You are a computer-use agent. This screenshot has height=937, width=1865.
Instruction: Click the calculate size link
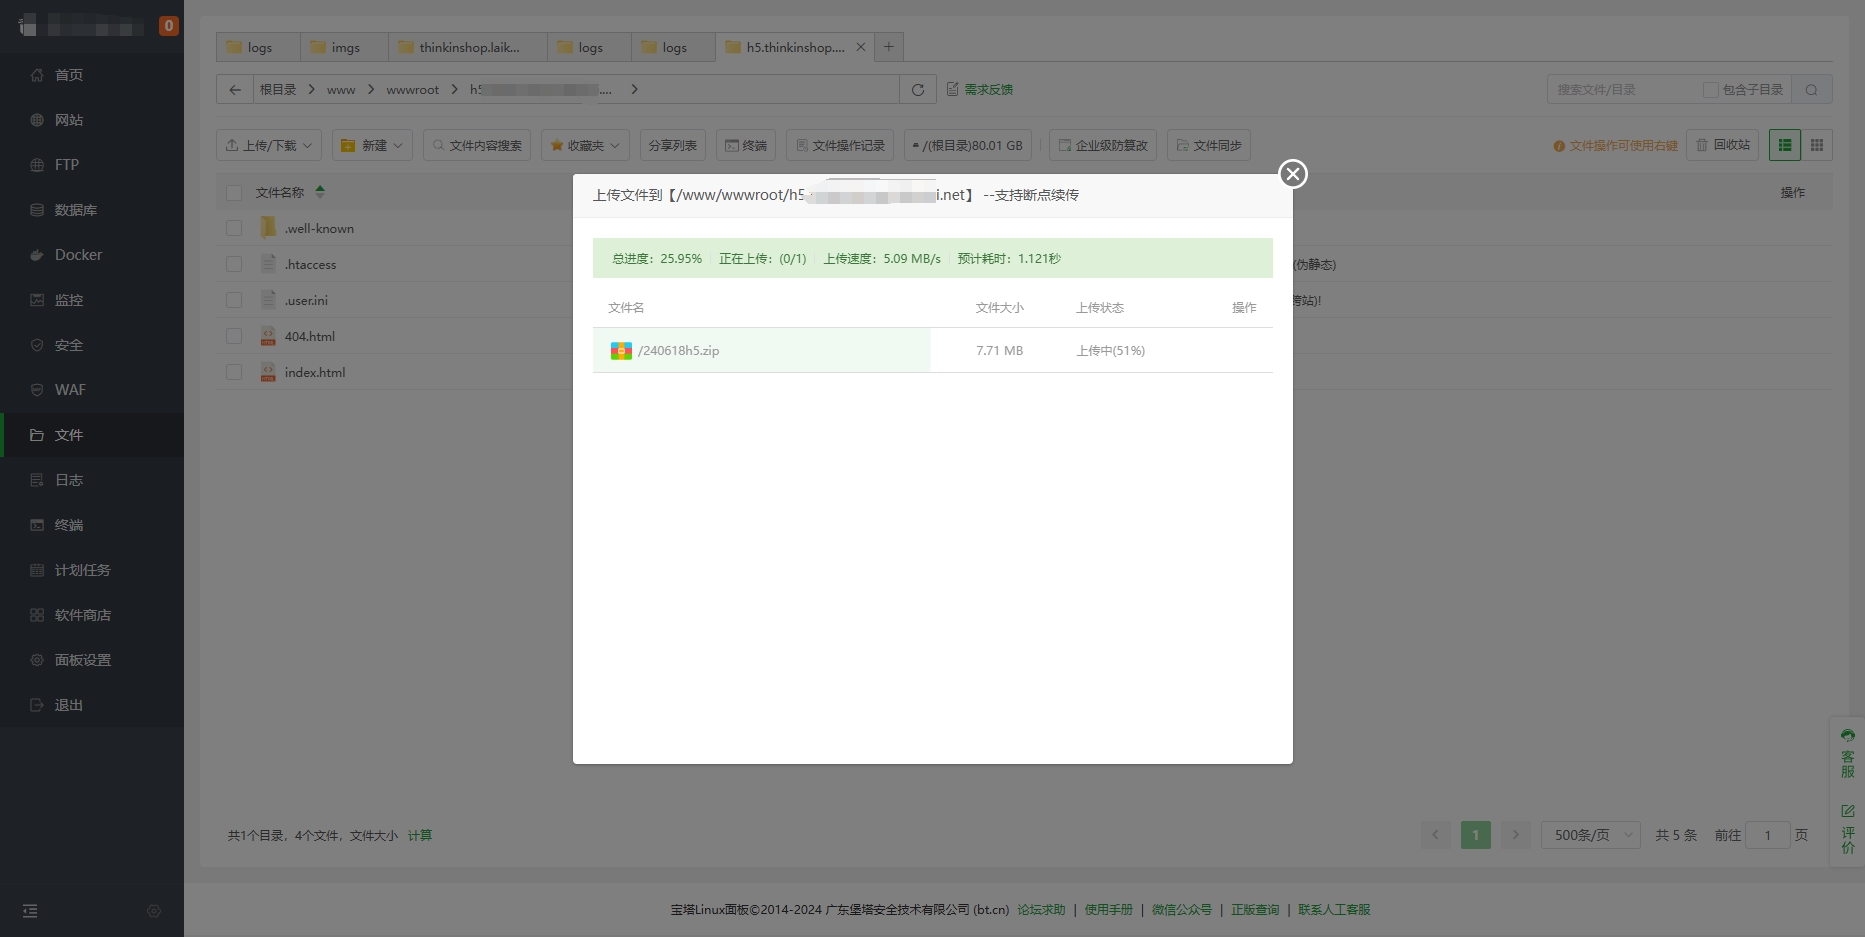(x=420, y=835)
